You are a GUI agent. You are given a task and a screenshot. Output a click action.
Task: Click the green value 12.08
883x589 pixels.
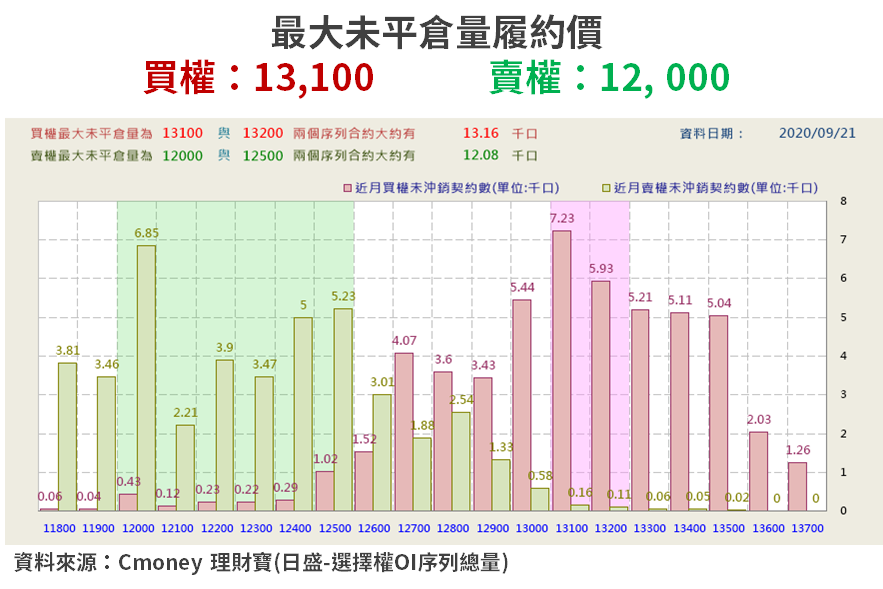480,155
